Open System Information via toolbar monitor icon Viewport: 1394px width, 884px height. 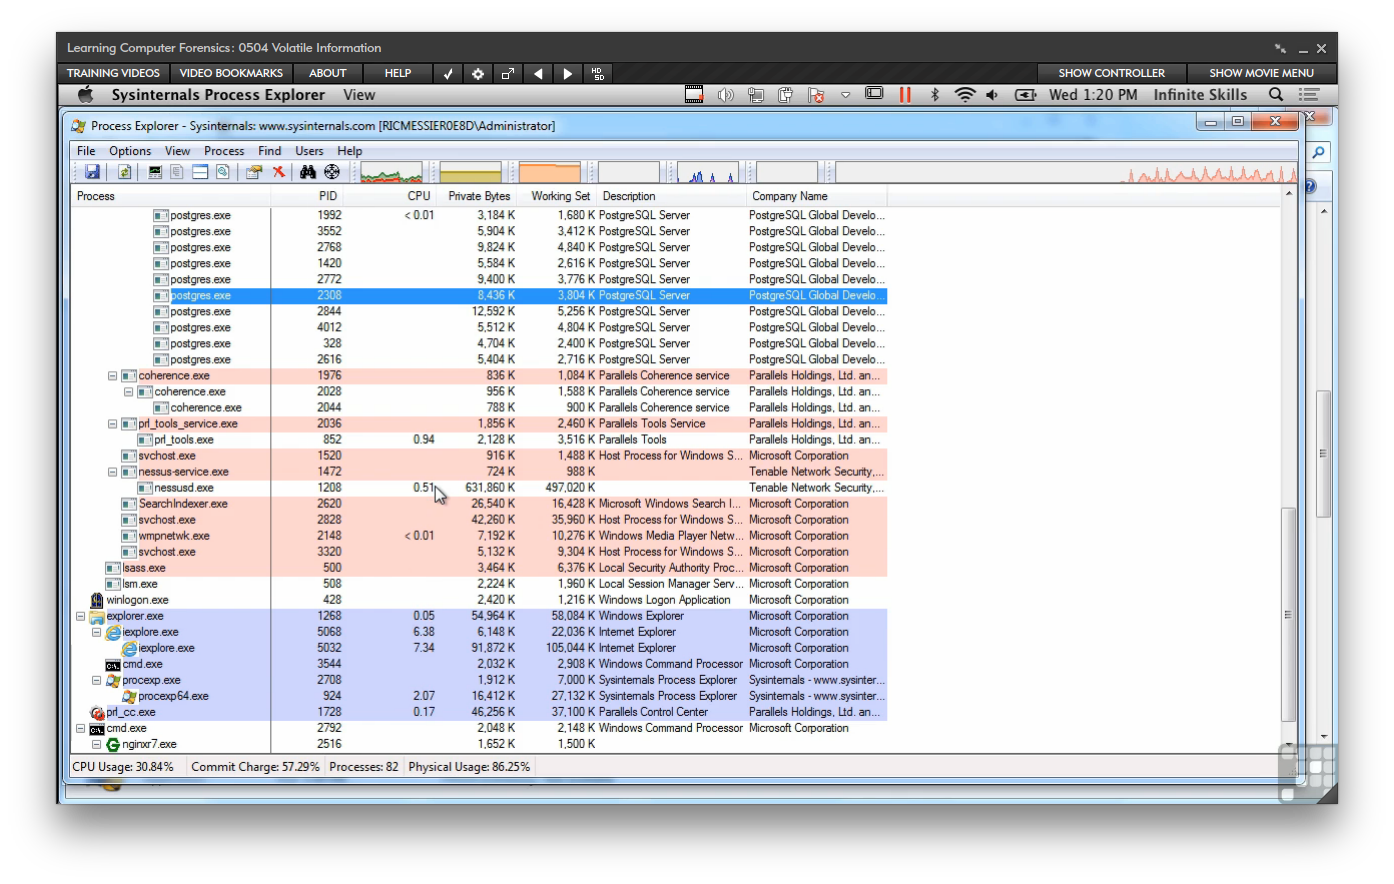click(155, 172)
